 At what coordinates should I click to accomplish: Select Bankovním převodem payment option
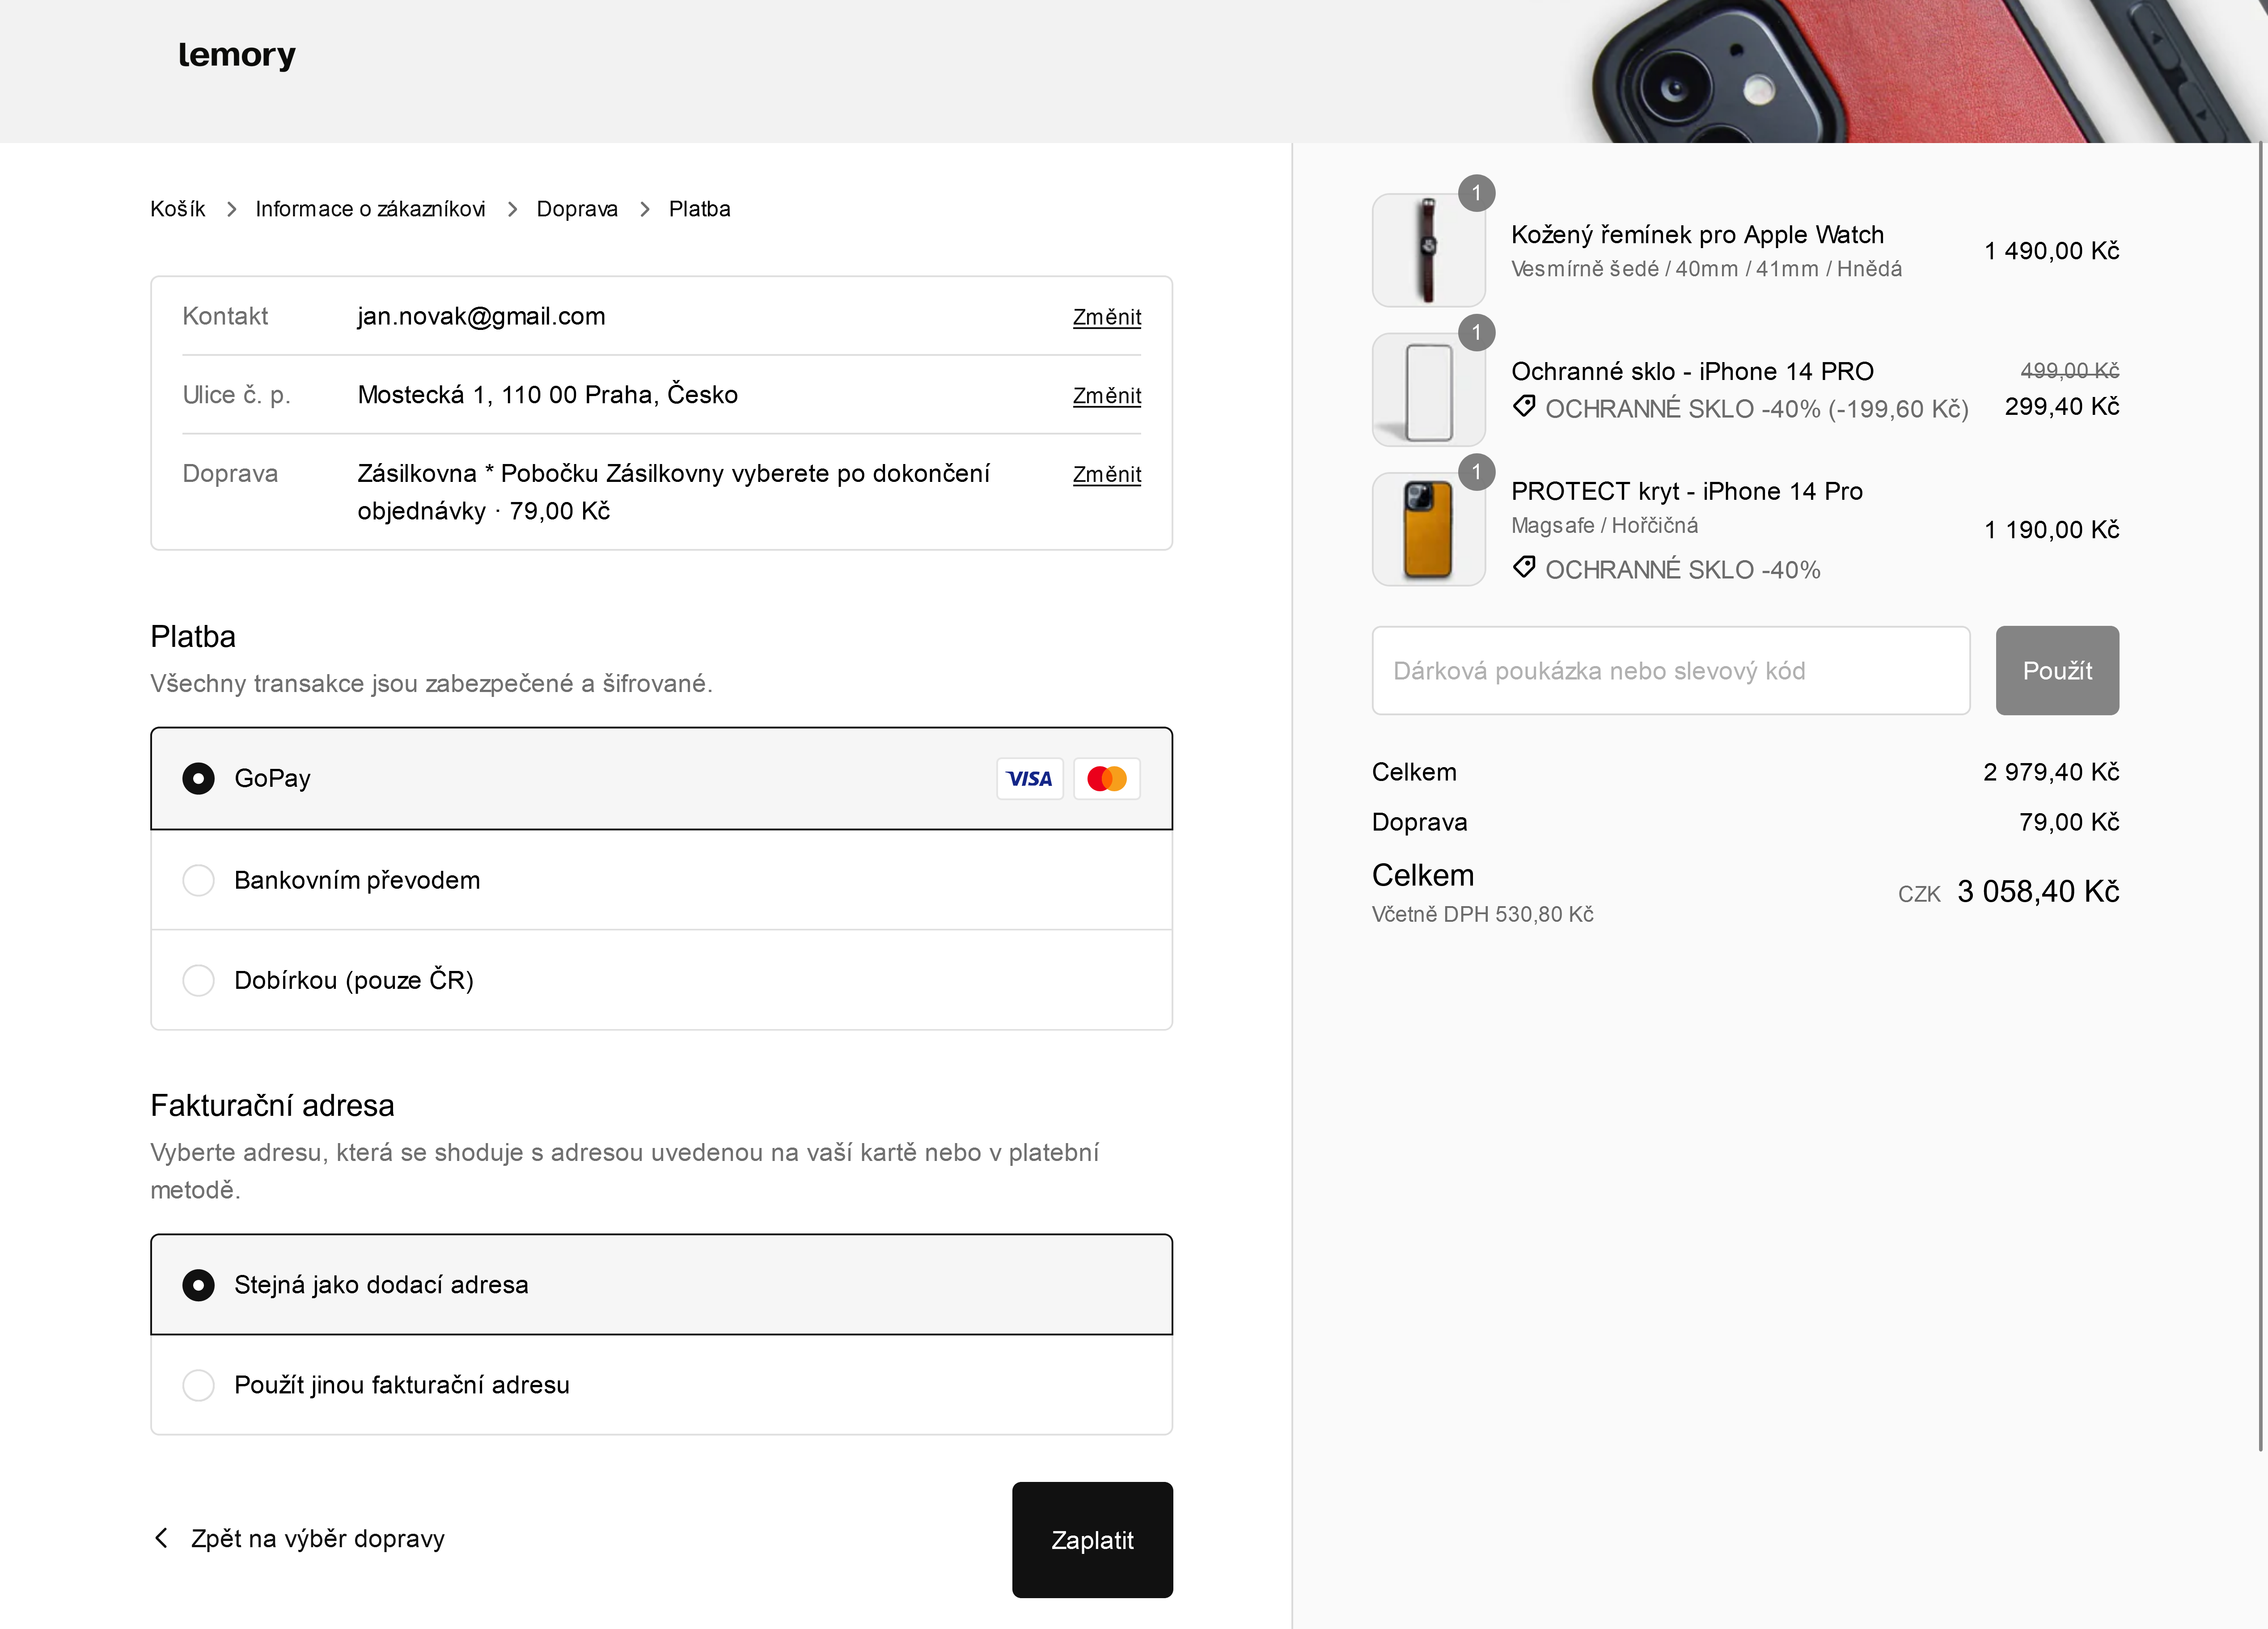[x=661, y=880]
